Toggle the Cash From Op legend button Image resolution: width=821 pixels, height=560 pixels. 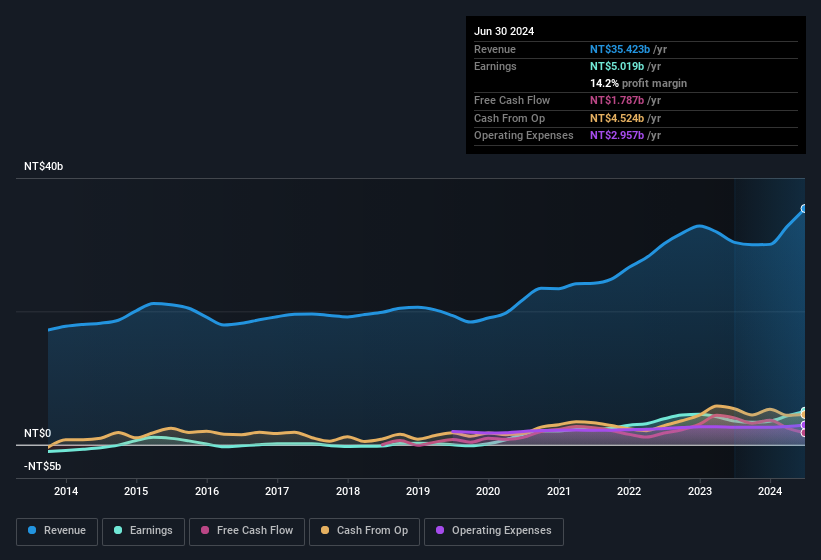click(364, 531)
